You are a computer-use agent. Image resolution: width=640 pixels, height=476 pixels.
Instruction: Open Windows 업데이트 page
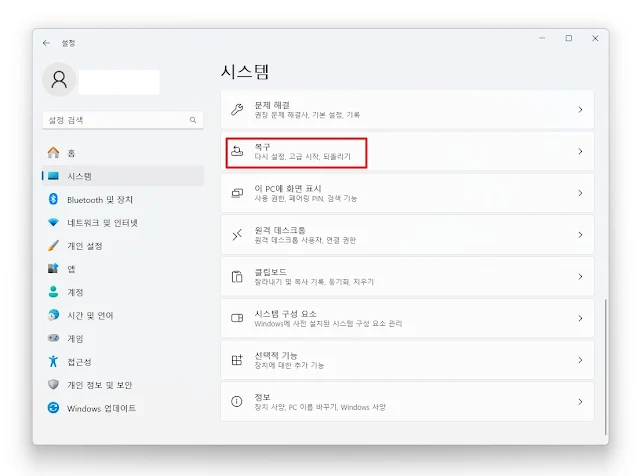point(123,408)
